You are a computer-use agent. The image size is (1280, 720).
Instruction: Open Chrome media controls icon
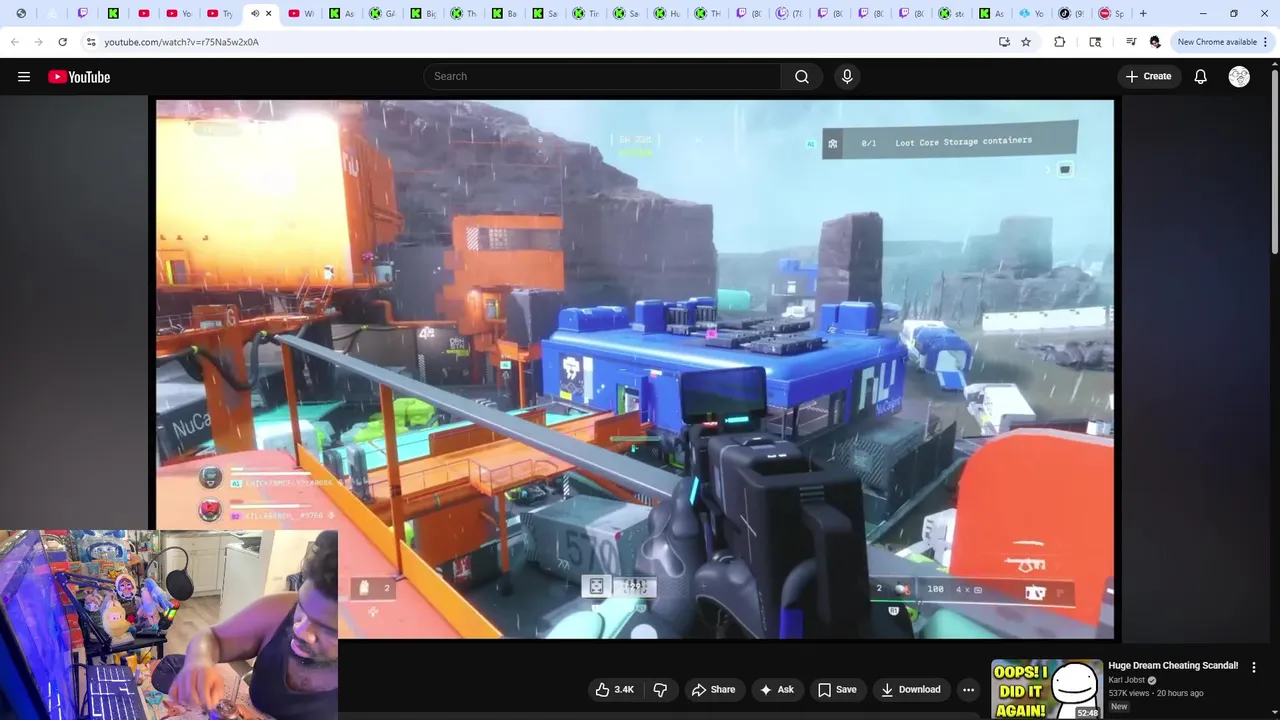(1131, 42)
